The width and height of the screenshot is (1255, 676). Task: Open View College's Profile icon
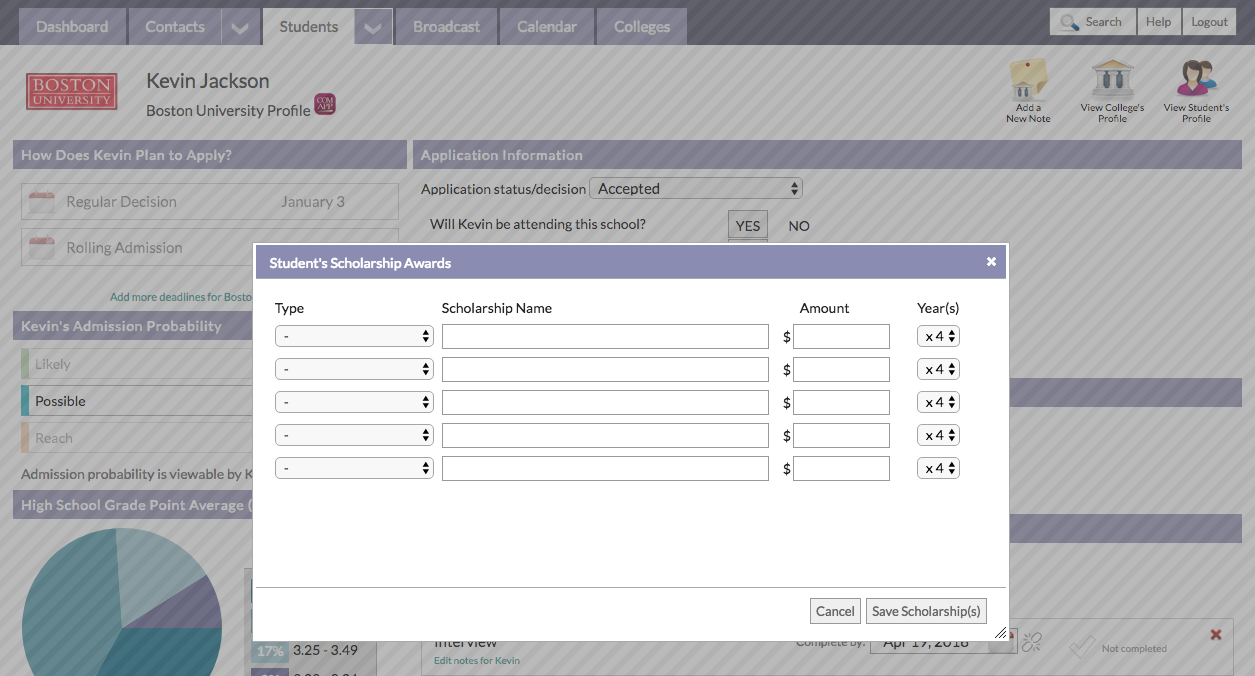pos(1112,90)
